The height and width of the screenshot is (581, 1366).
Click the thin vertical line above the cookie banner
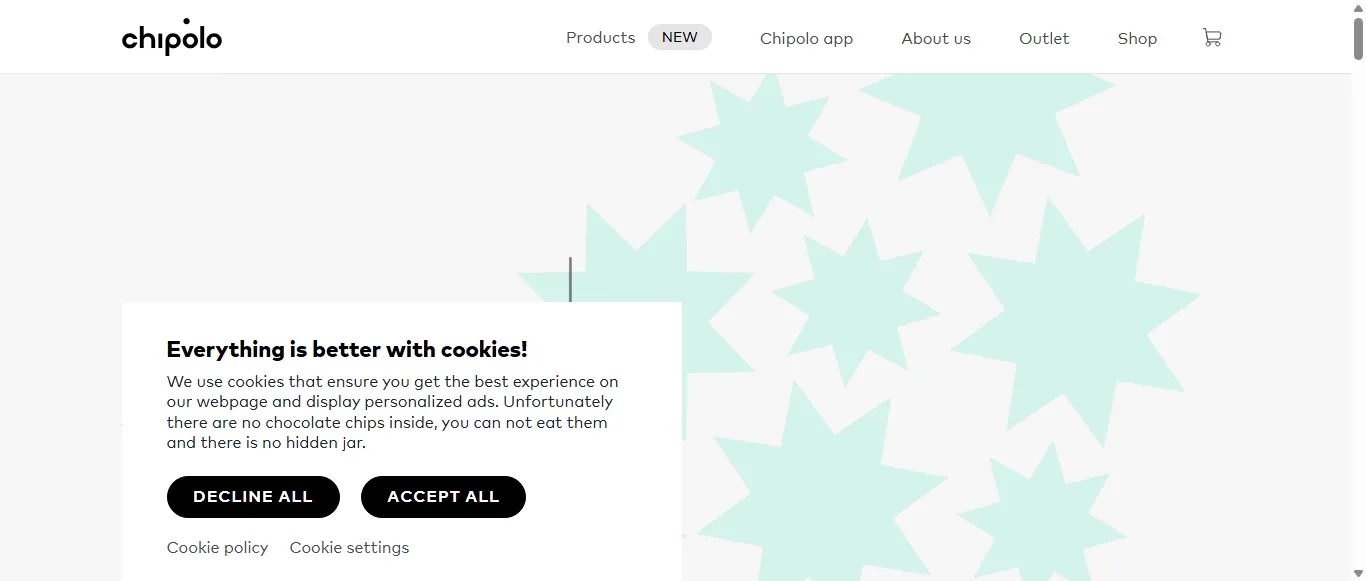(570, 279)
